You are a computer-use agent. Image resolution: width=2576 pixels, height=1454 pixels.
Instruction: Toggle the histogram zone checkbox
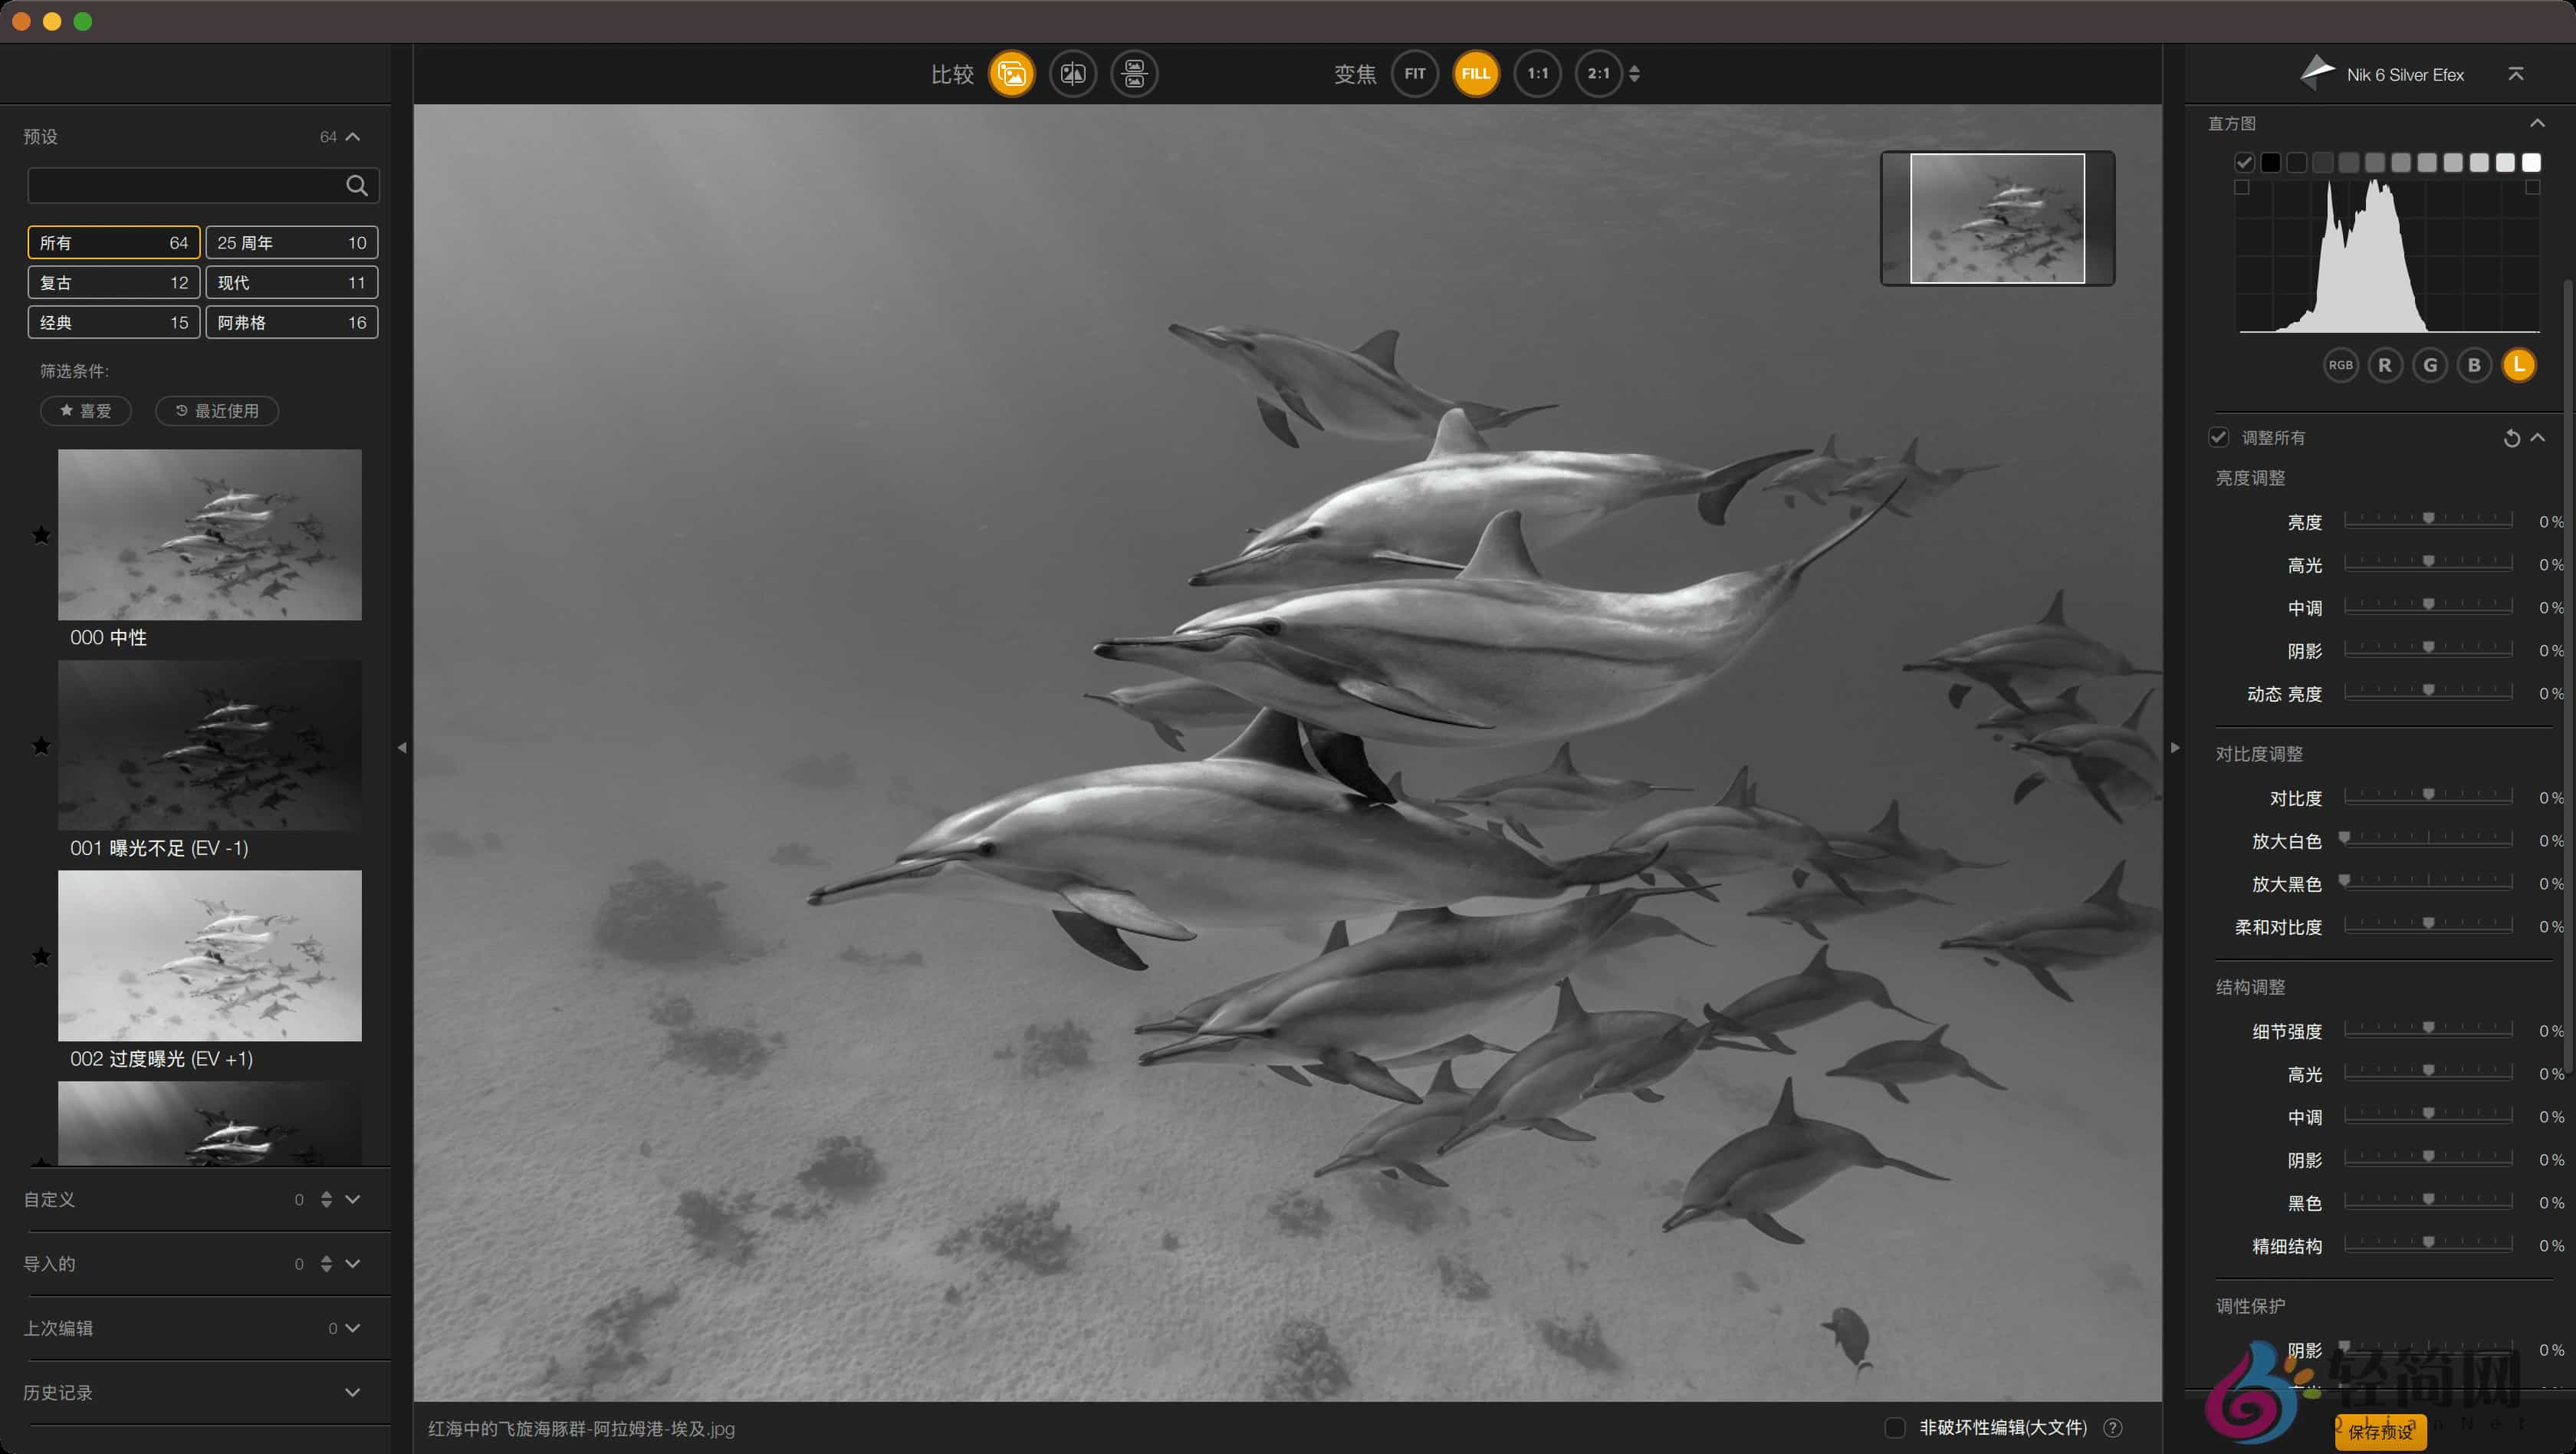pos(2244,163)
